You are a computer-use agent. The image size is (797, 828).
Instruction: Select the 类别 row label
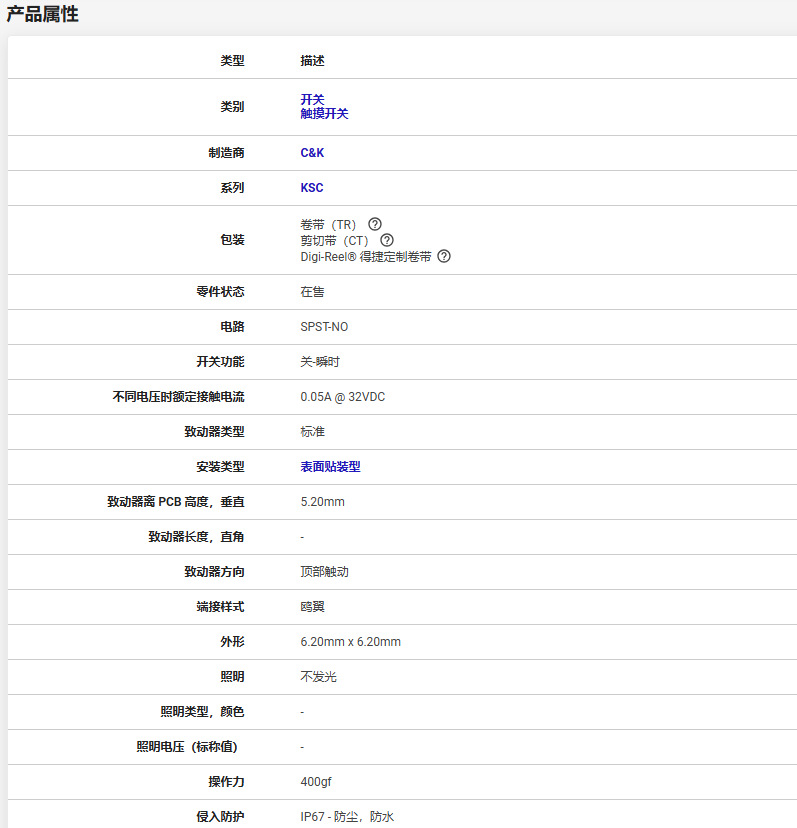tap(232, 107)
